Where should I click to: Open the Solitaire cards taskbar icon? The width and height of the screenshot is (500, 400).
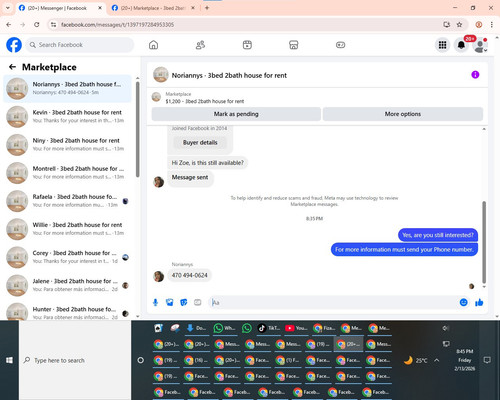coord(159,328)
